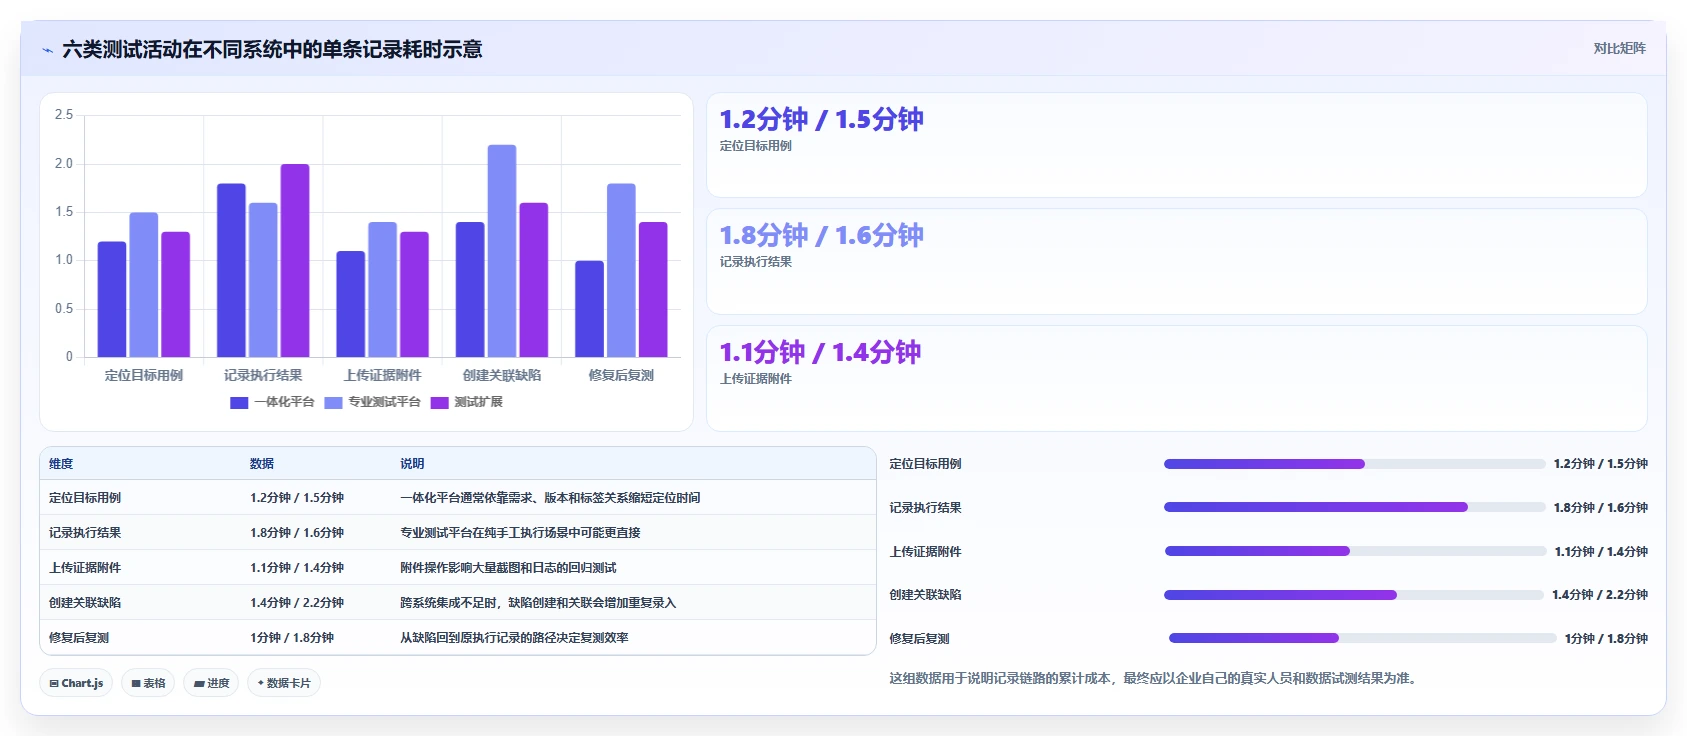Select the Chart.js tag chip
Image resolution: width=1687 pixels, height=736 pixels.
coord(76,683)
